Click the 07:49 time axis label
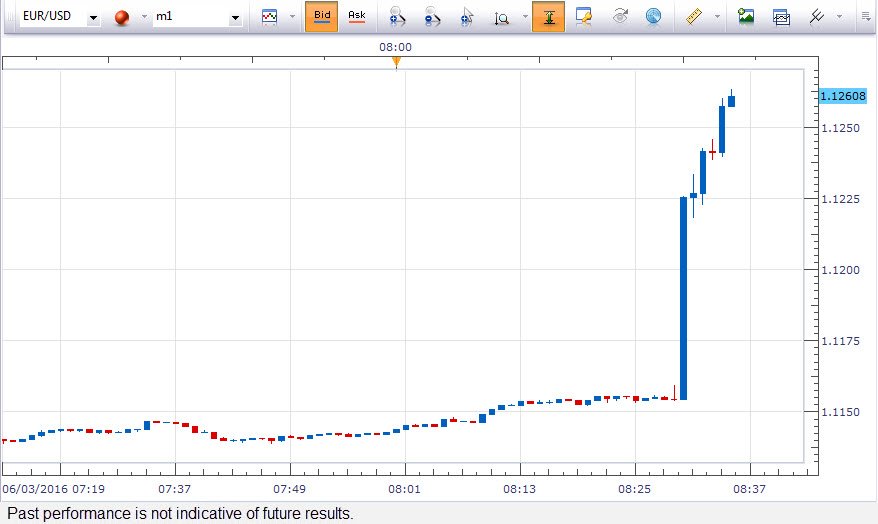 (289, 489)
